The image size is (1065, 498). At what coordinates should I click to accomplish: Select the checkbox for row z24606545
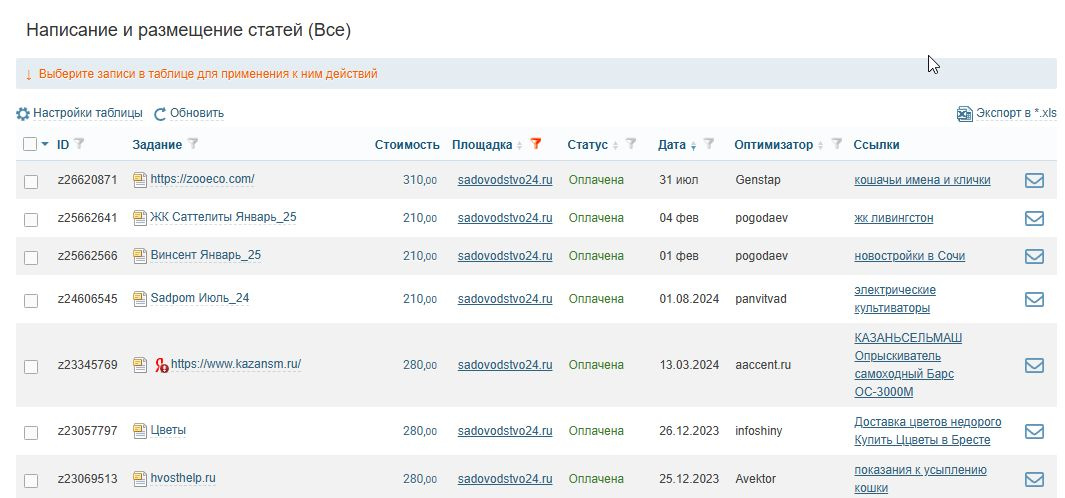click(x=31, y=300)
